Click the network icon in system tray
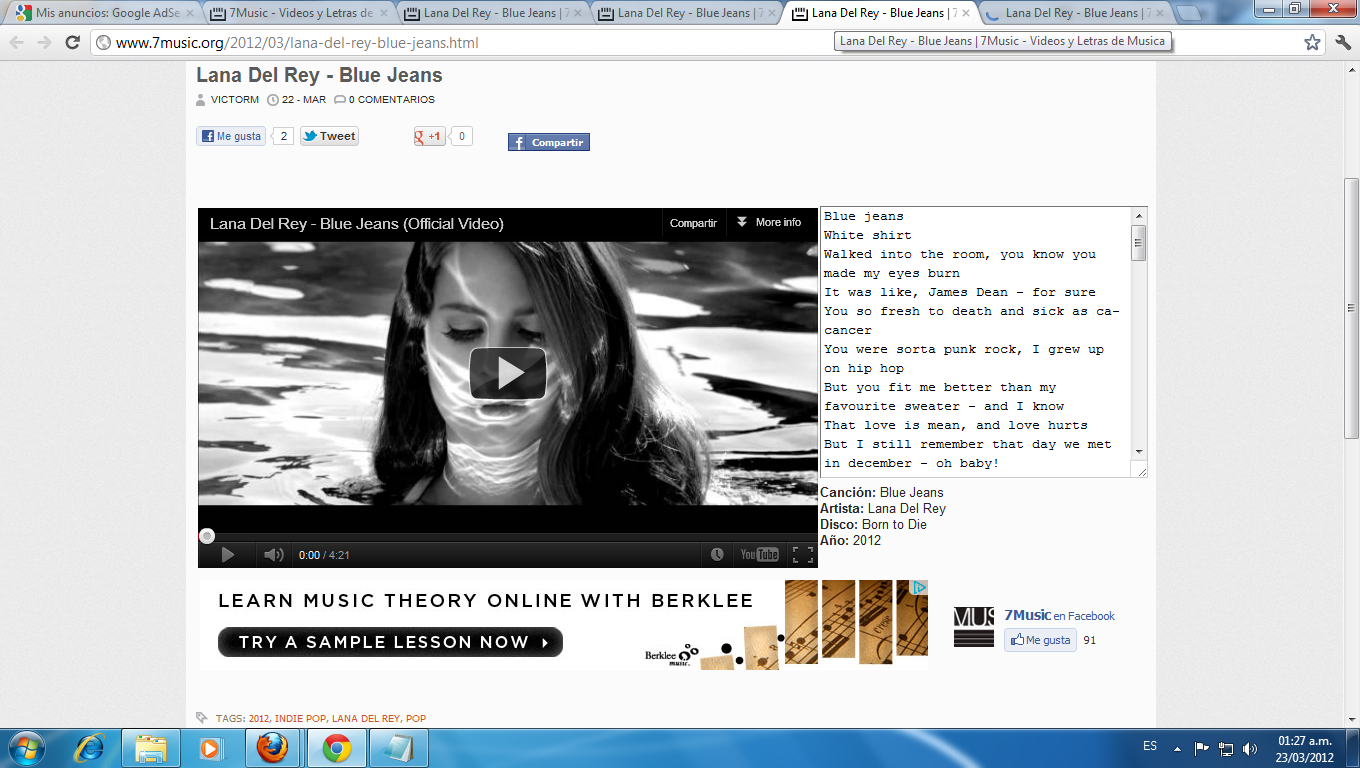The width and height of the screenshot is (1360, 768). coord(1226,748)
